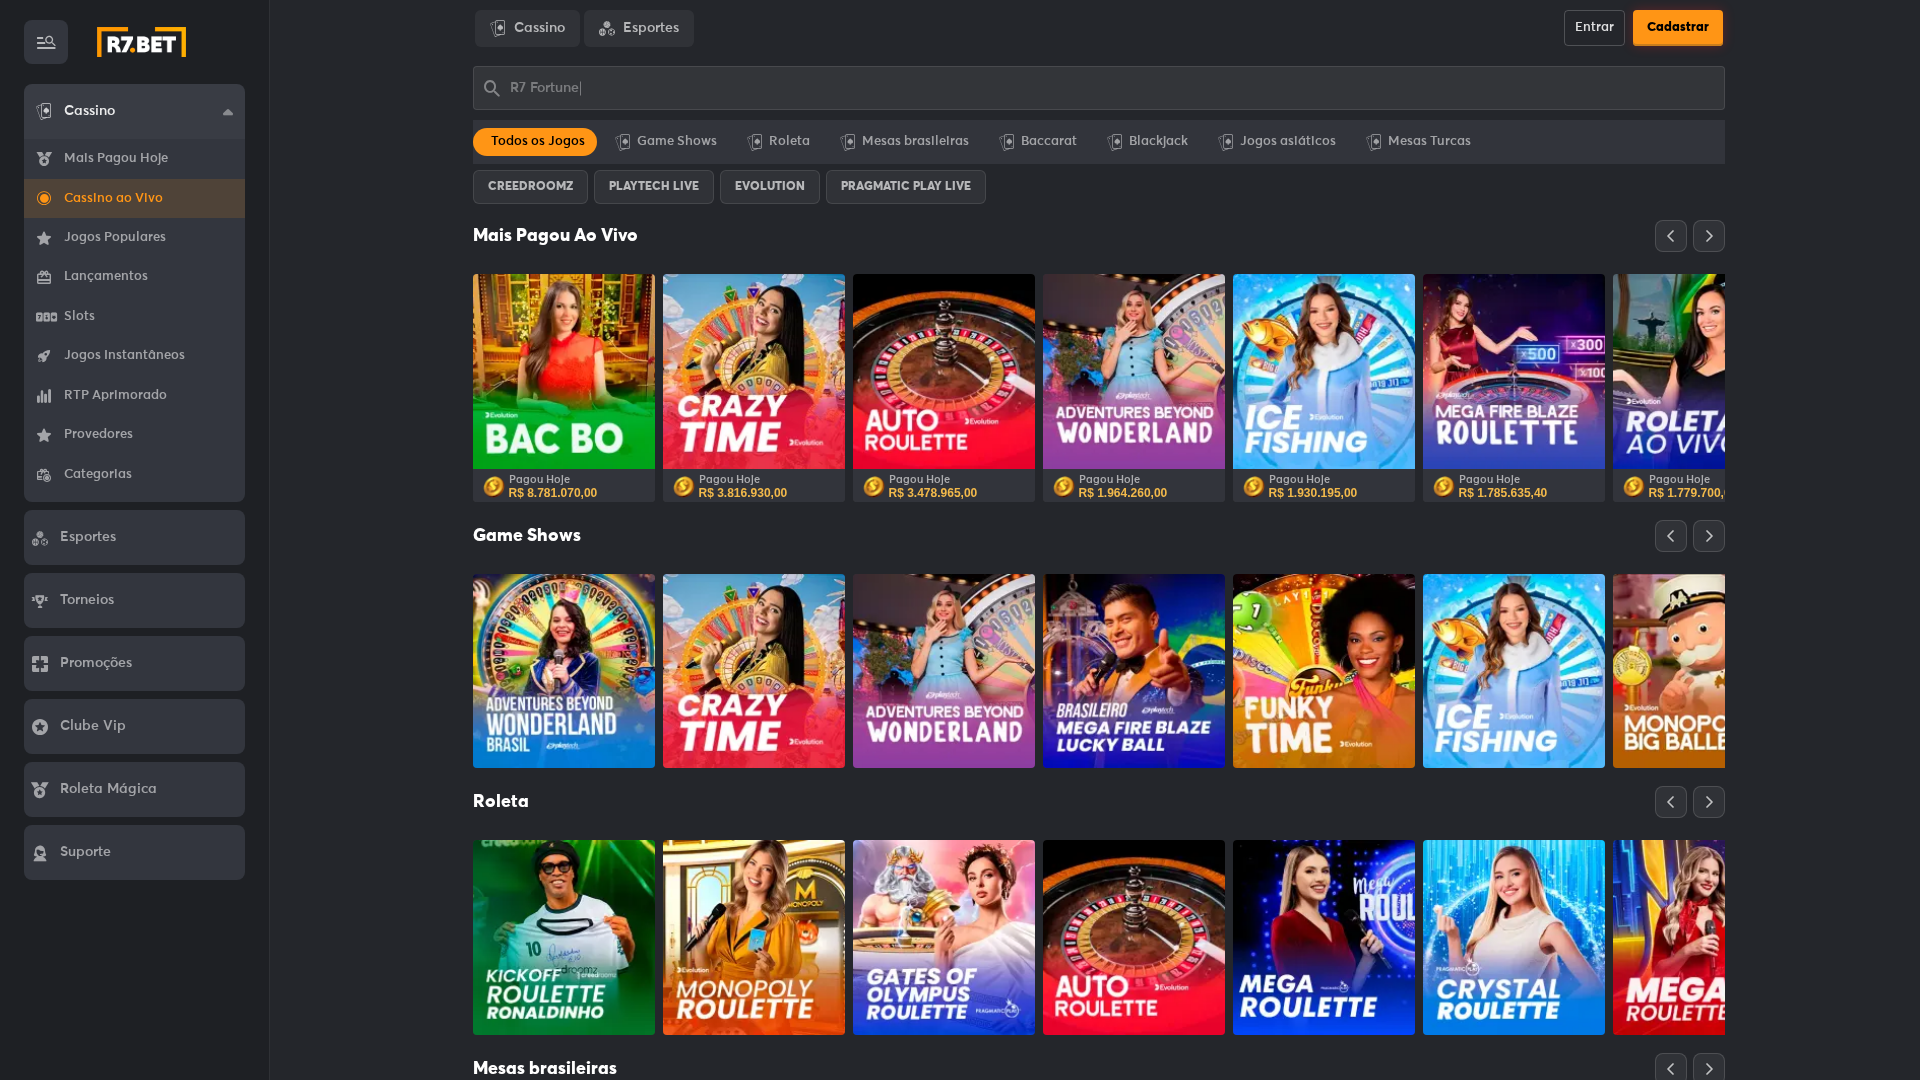The height and width of the screenshot is (1080, 1920).
Task: Click the Cadastrar sign-up button
Action: (1678, 28)
